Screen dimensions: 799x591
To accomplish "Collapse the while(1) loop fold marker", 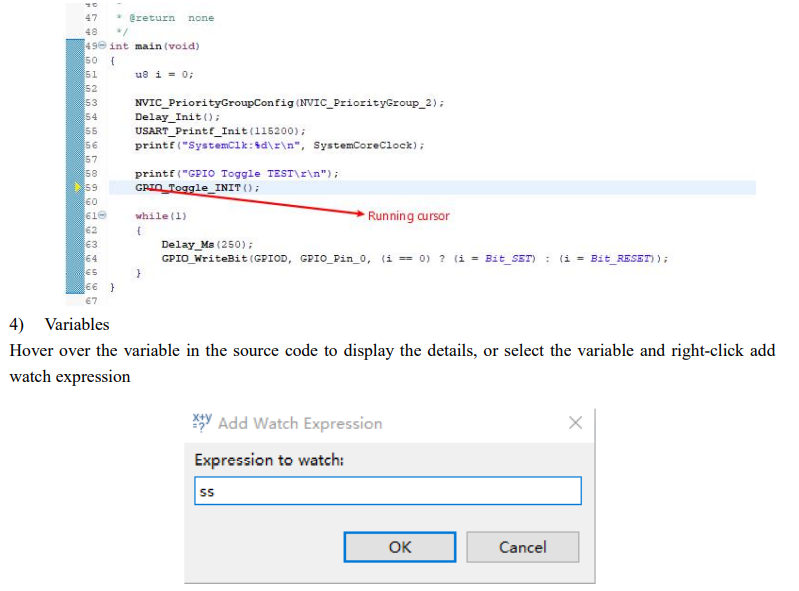I will (102, 216).
